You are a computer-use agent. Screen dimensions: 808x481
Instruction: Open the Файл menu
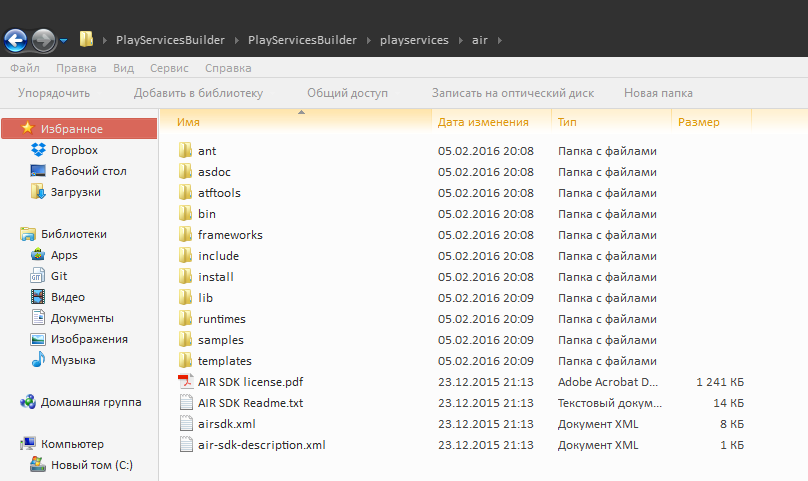coord(25,68)
